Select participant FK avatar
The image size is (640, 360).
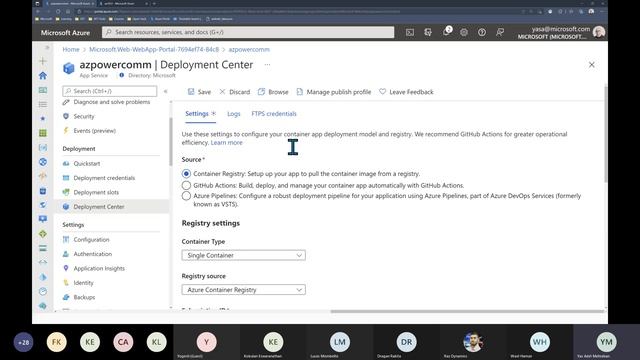point(57,342)
